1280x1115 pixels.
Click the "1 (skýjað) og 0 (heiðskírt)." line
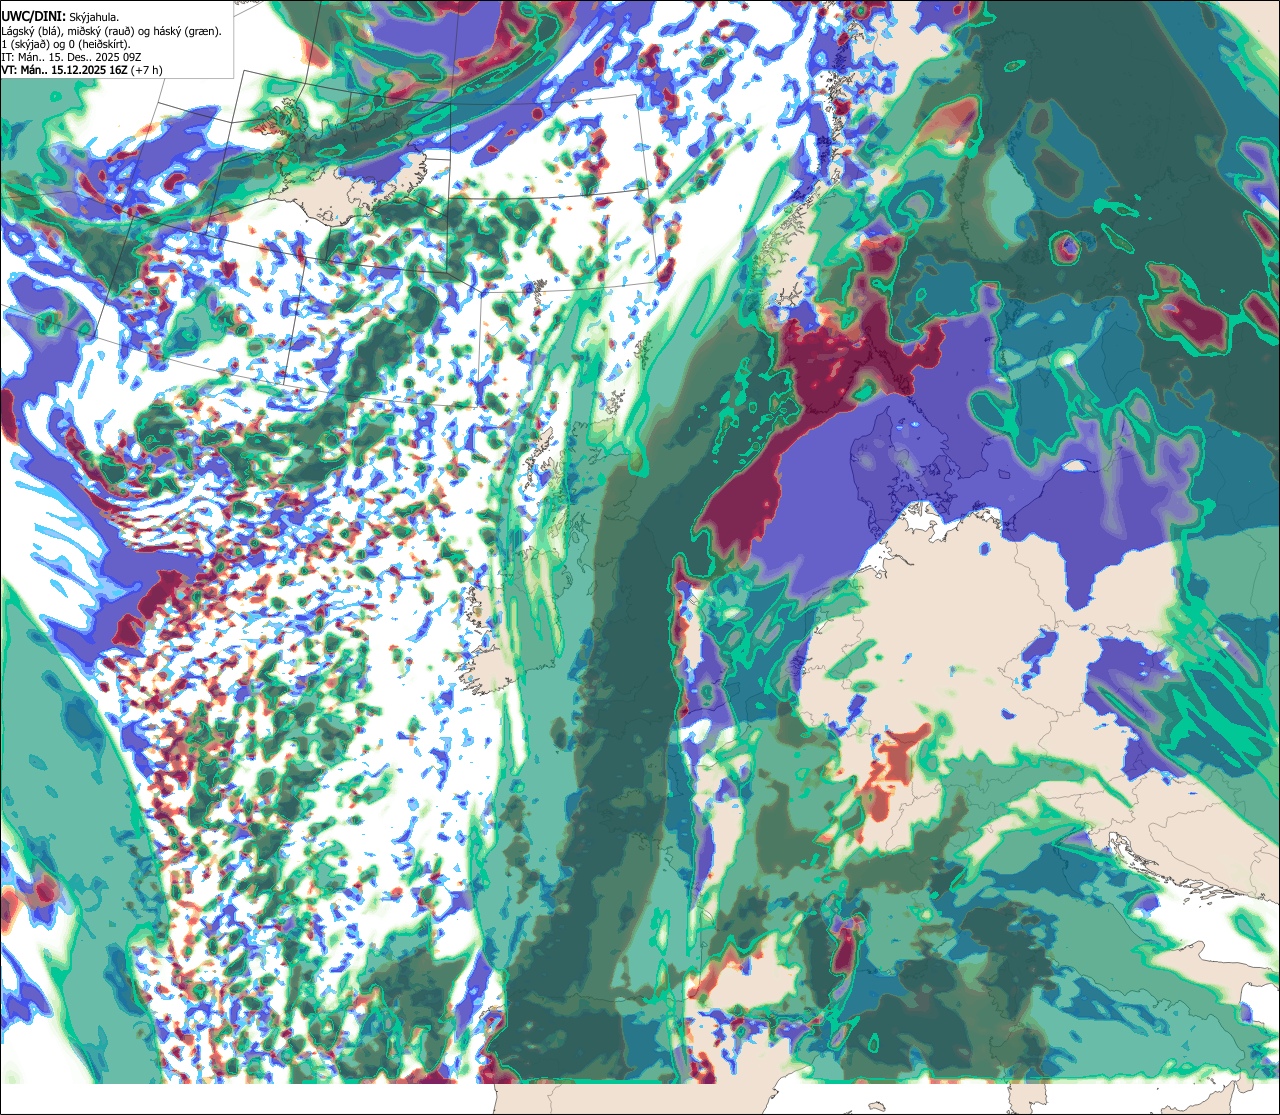click(66, 44)
